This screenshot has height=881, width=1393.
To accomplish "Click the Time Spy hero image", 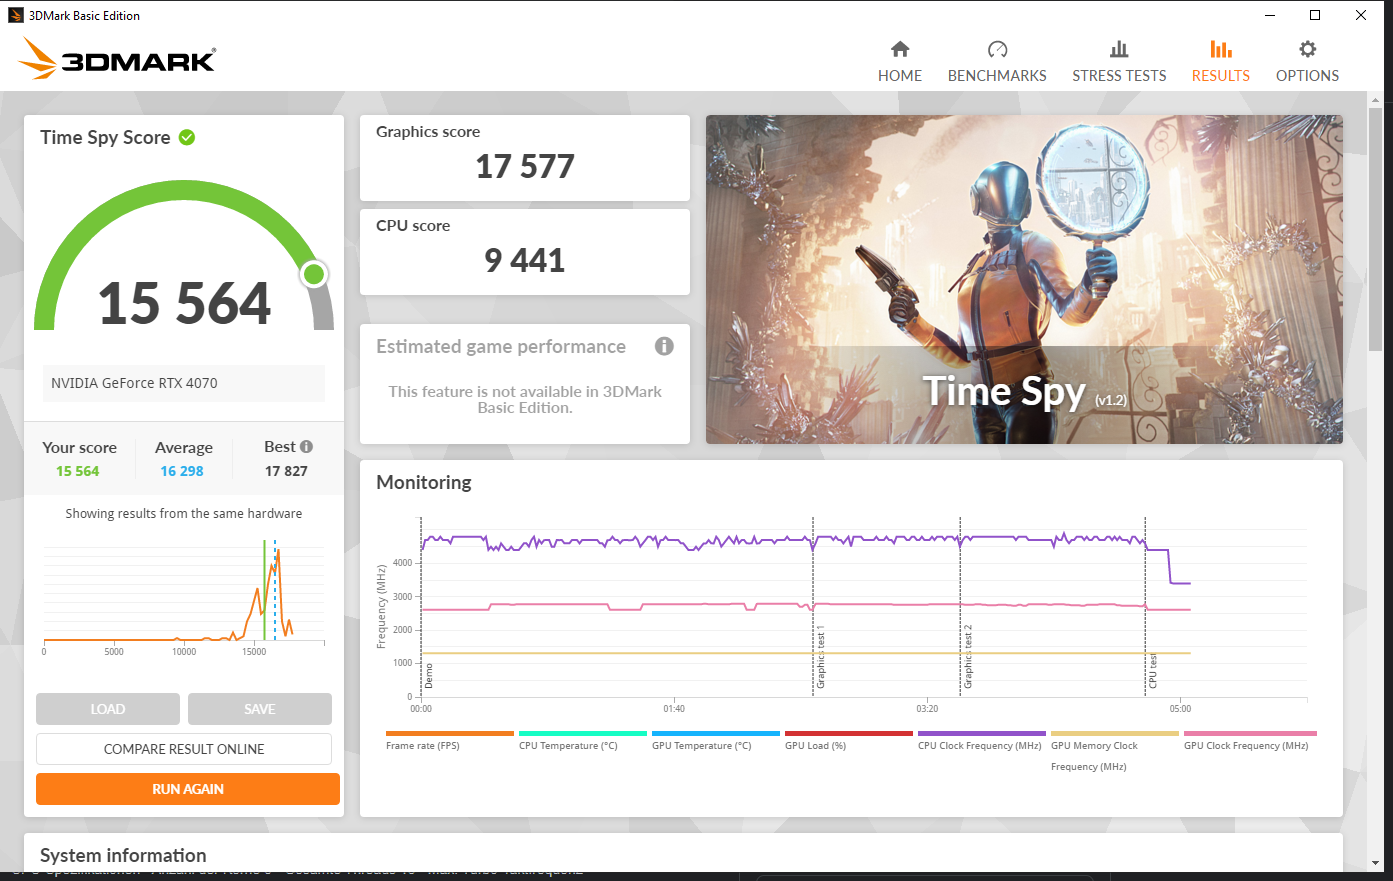I will pyautogui.click(x=1024, y=279).
